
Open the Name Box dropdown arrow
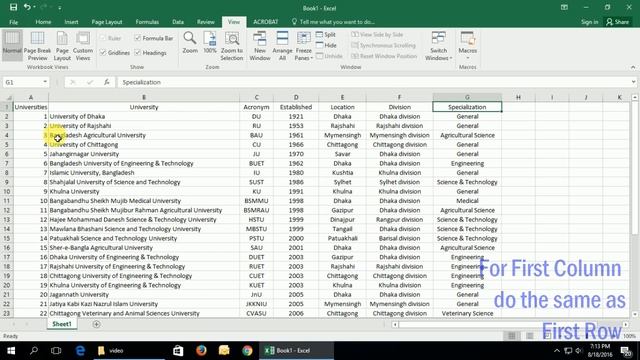click(x=45, y=82)
